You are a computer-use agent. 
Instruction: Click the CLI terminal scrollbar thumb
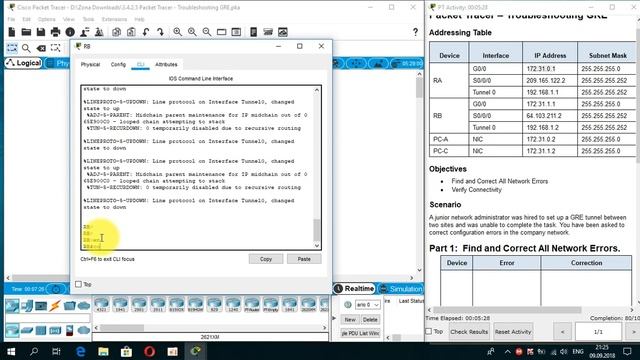[317, 230]
